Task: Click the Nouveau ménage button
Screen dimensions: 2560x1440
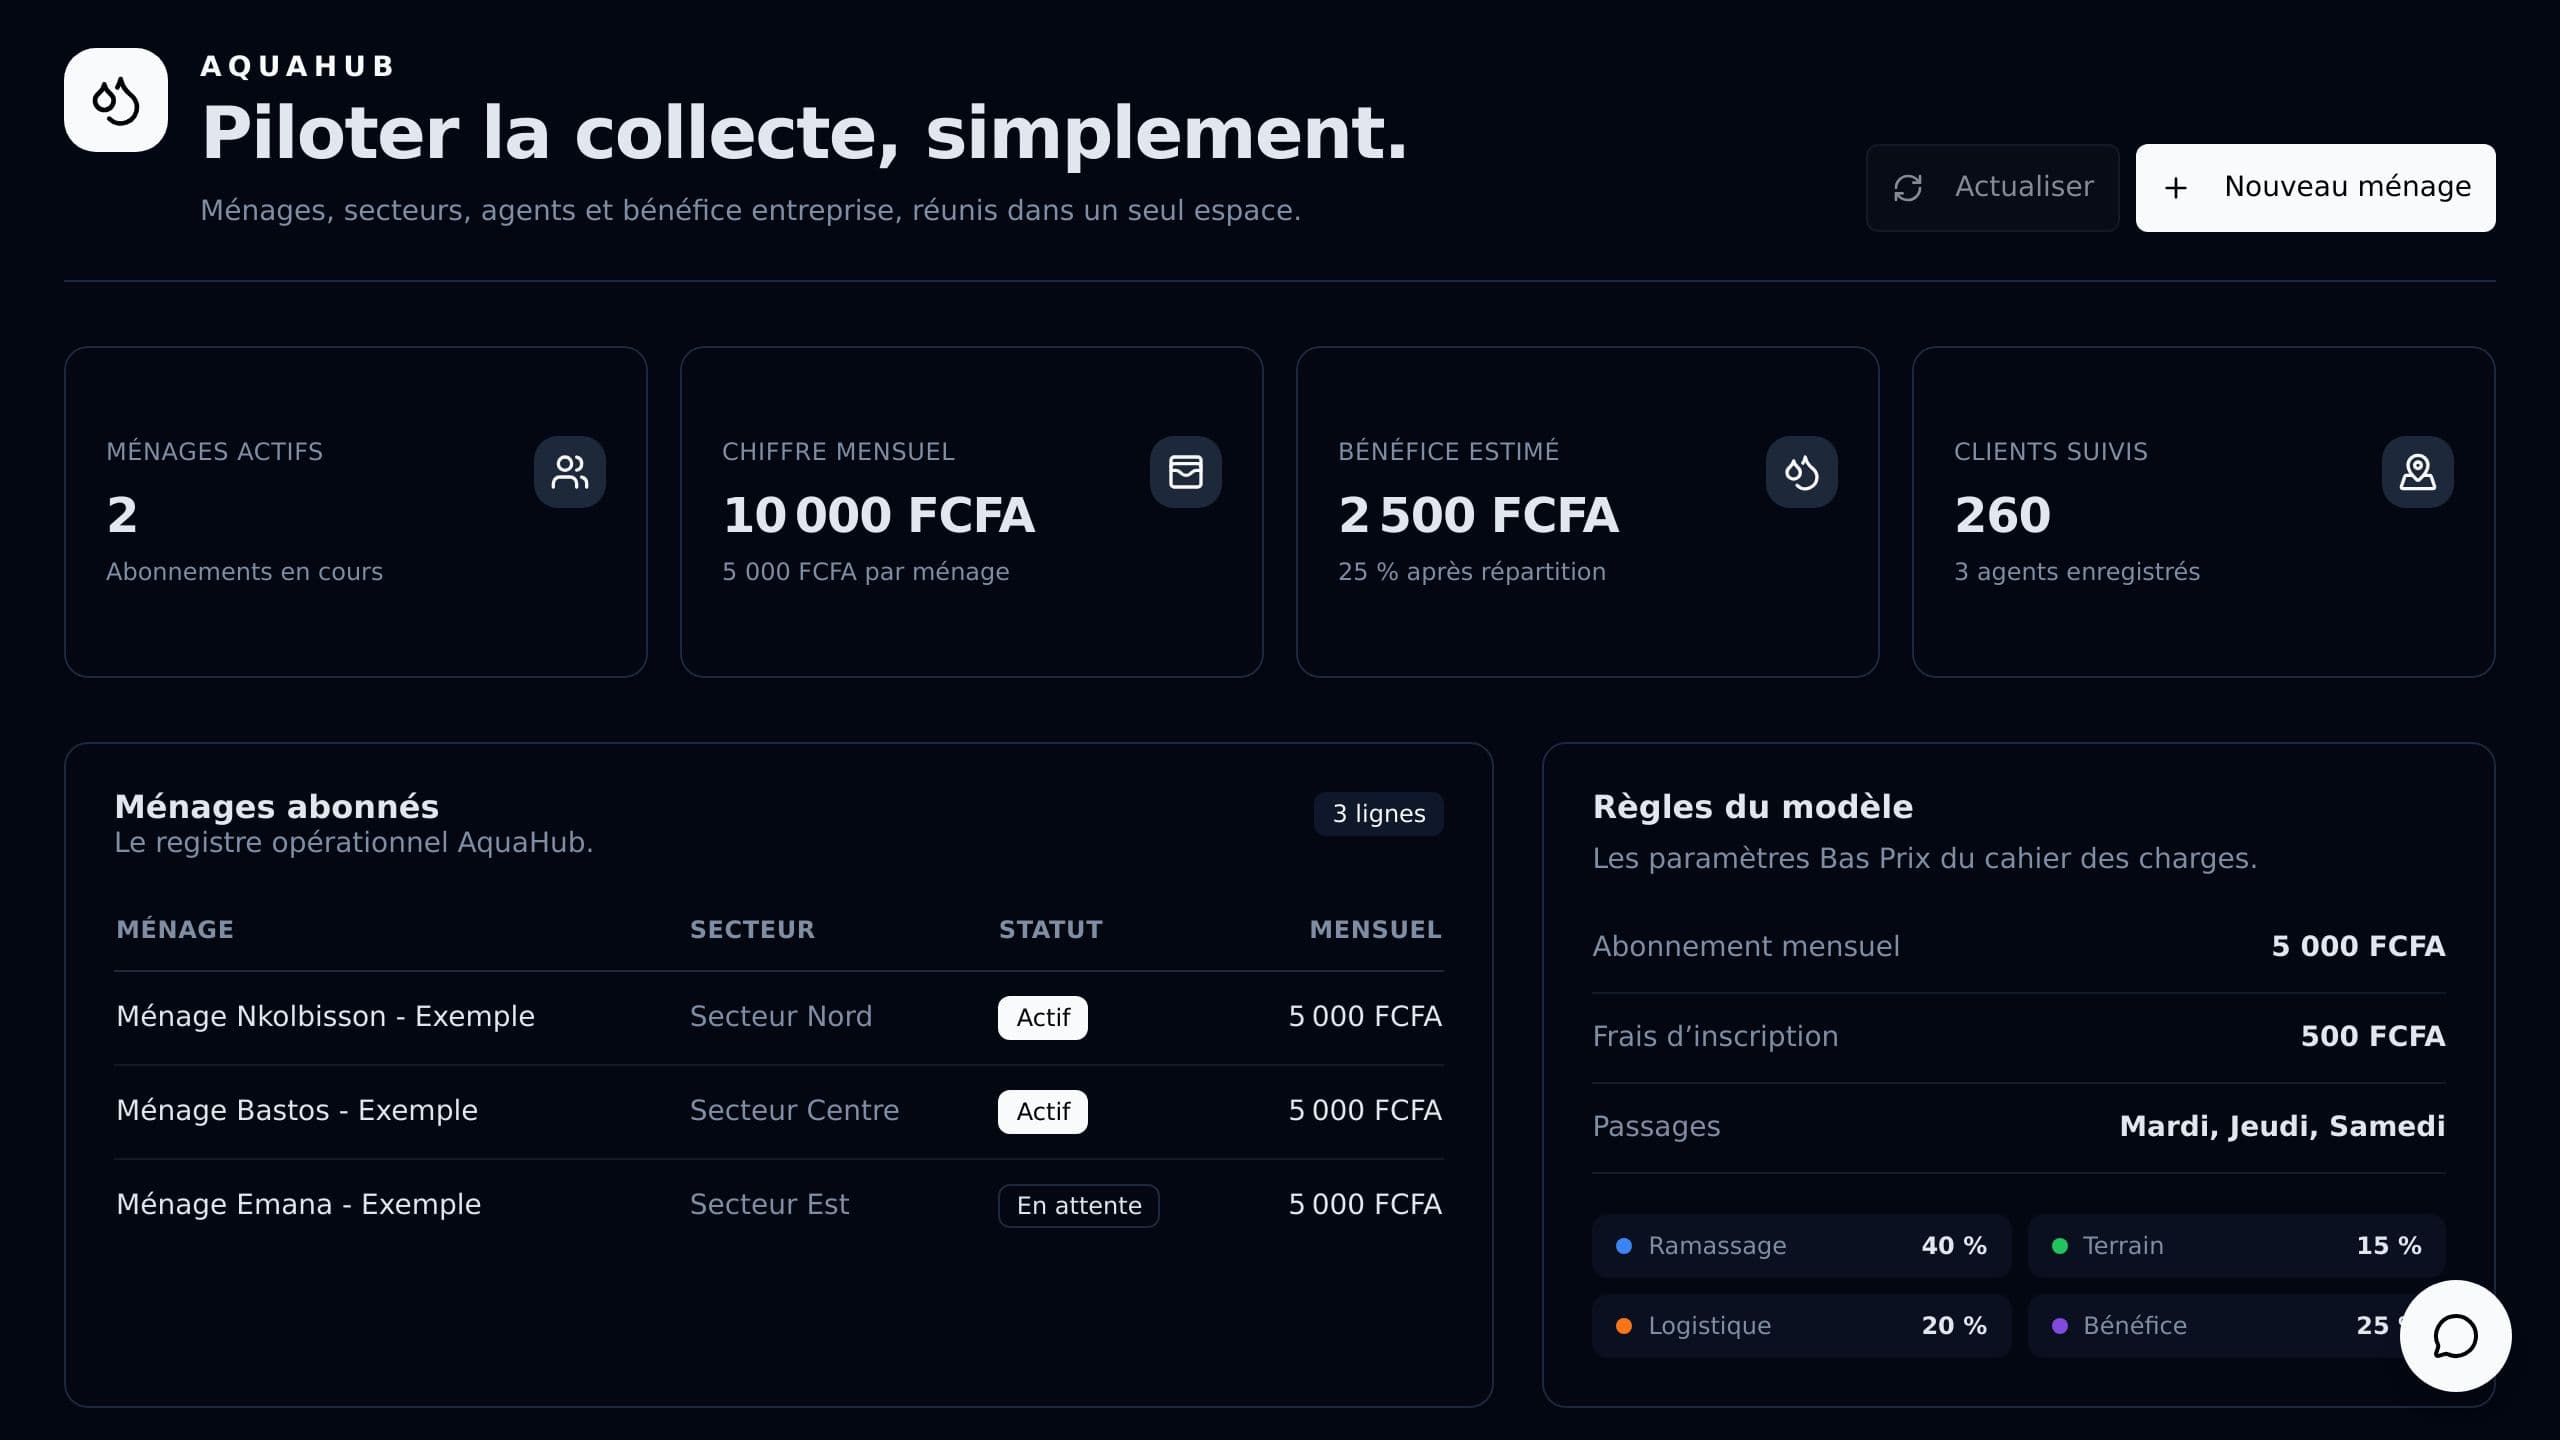Action: click(2316, 188)
